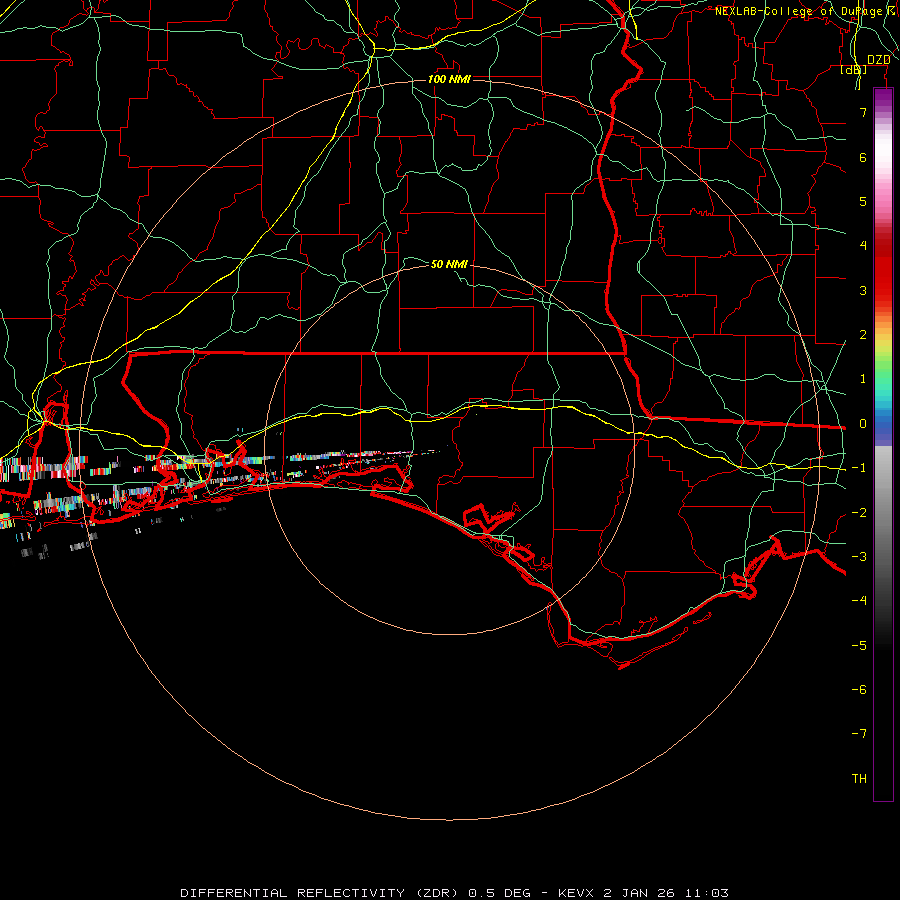The width and height of the screenshot is (900, 900).
Task: Click the "2" value on the color scale
Action: [x=863, y=335]
